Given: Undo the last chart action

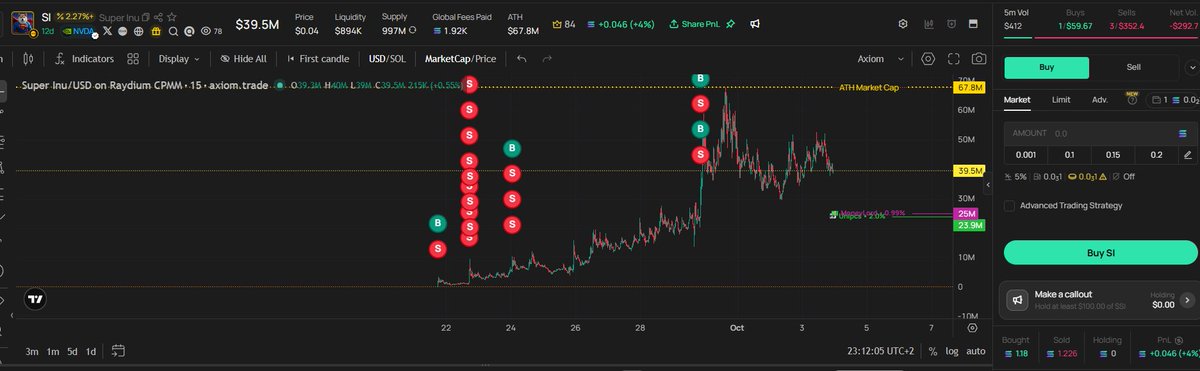Looking at the screenshot, I should (522, 59).
